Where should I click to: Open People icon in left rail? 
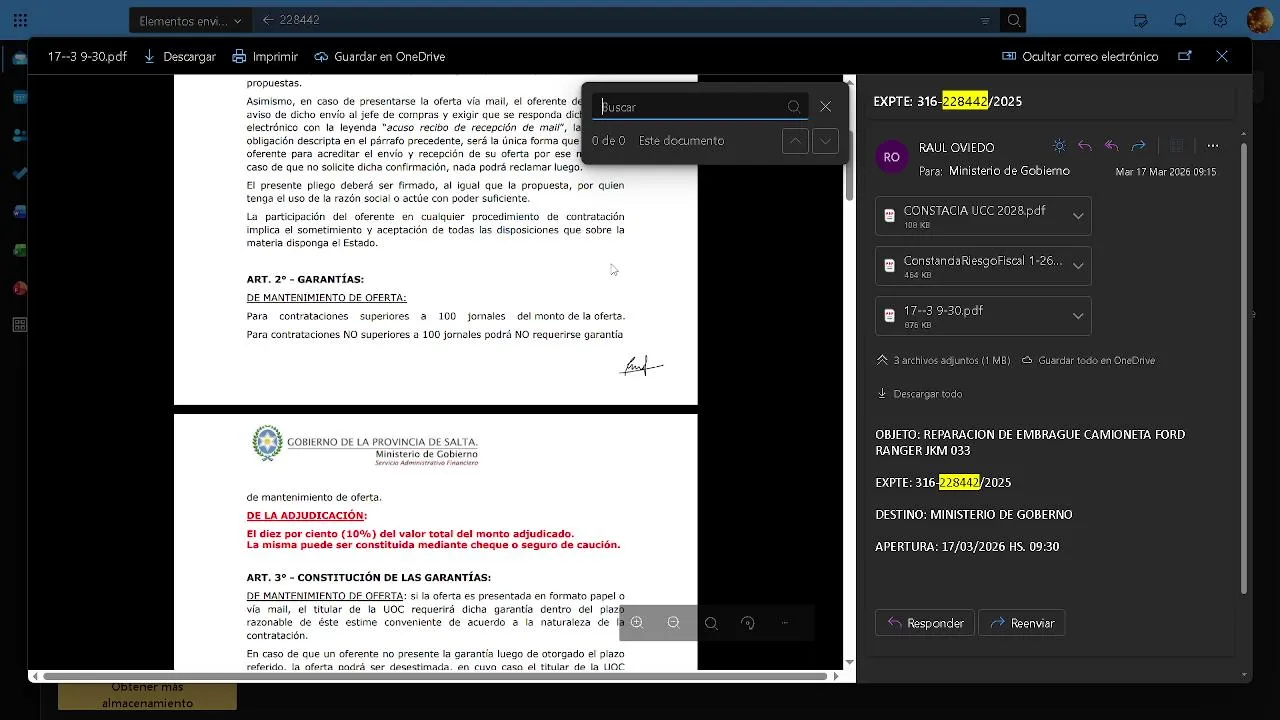[x=20, y=135]
